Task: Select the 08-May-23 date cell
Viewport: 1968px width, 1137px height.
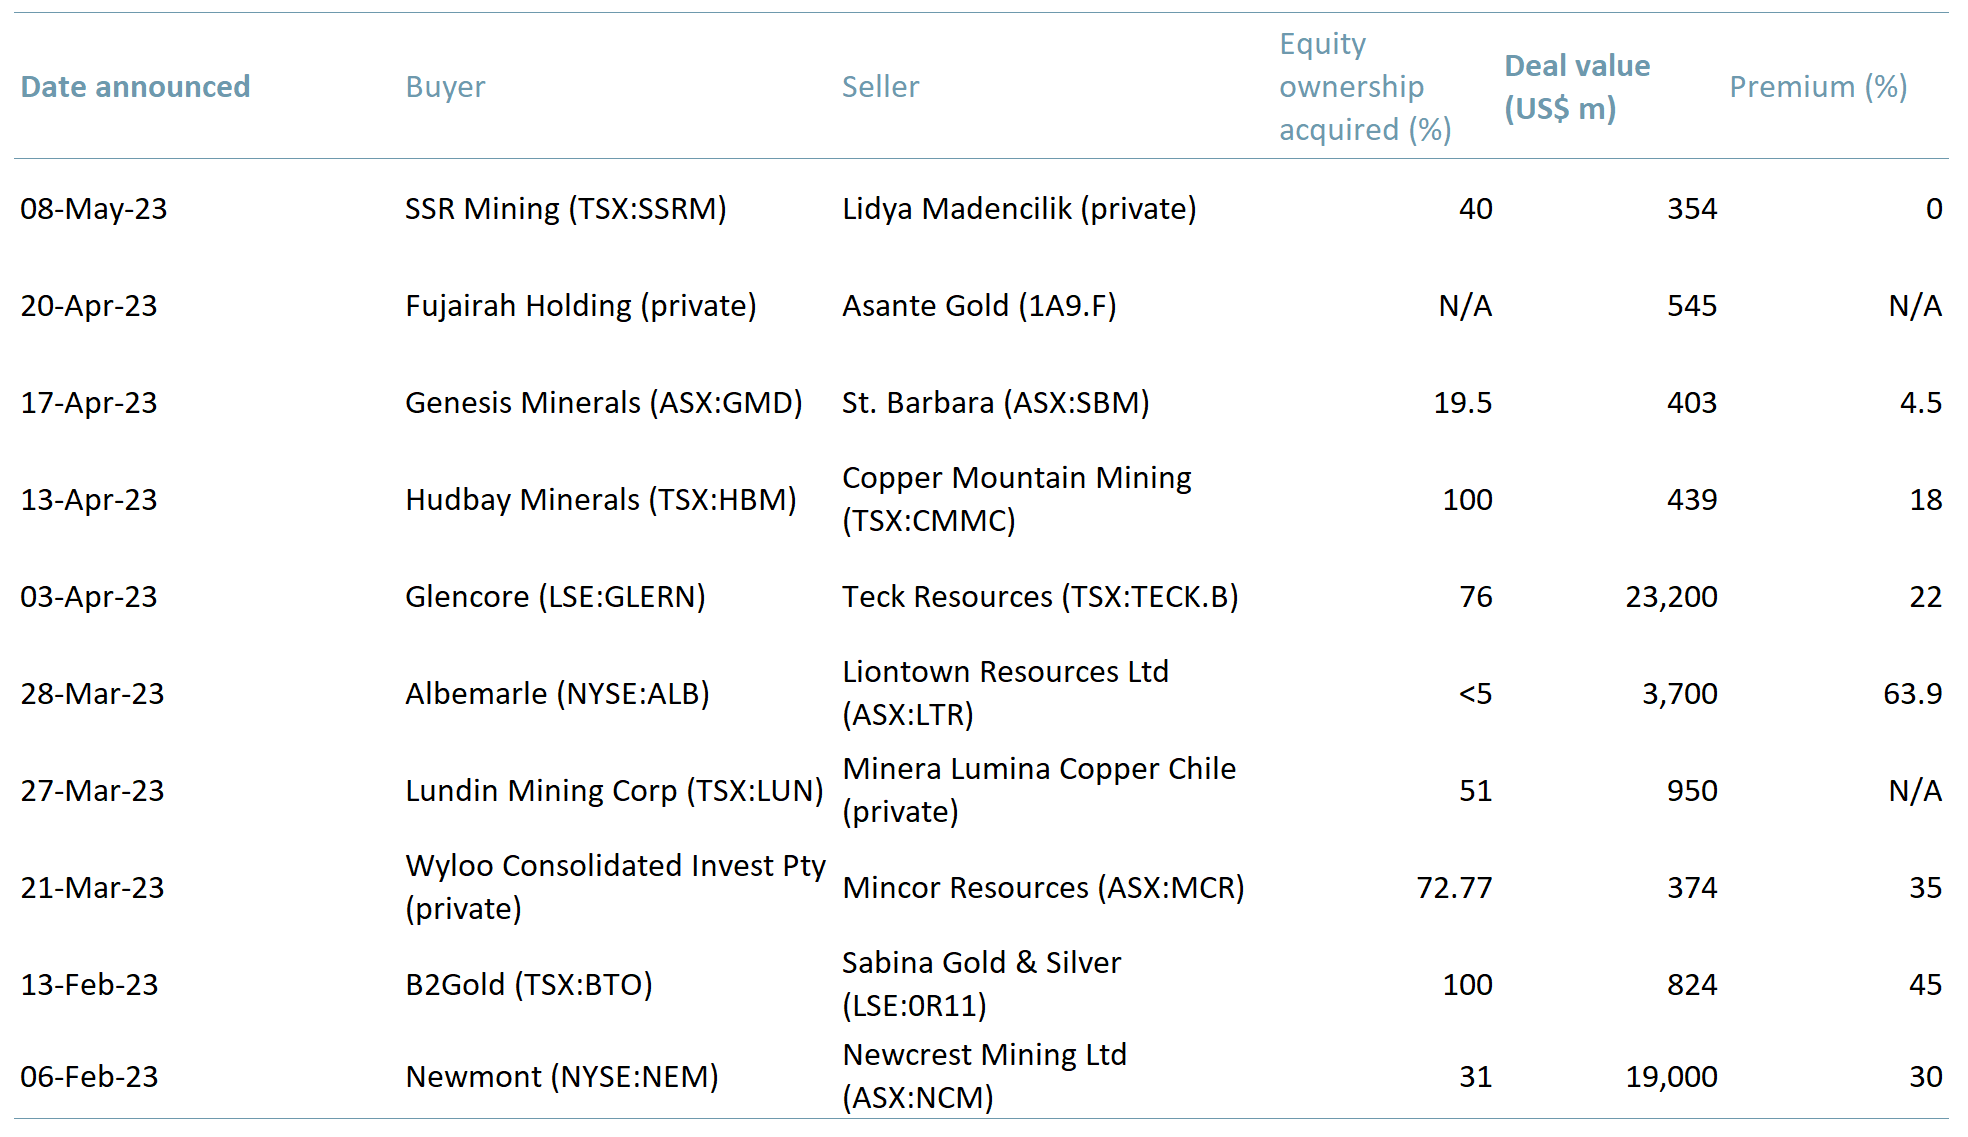Action: pos(95,210)
